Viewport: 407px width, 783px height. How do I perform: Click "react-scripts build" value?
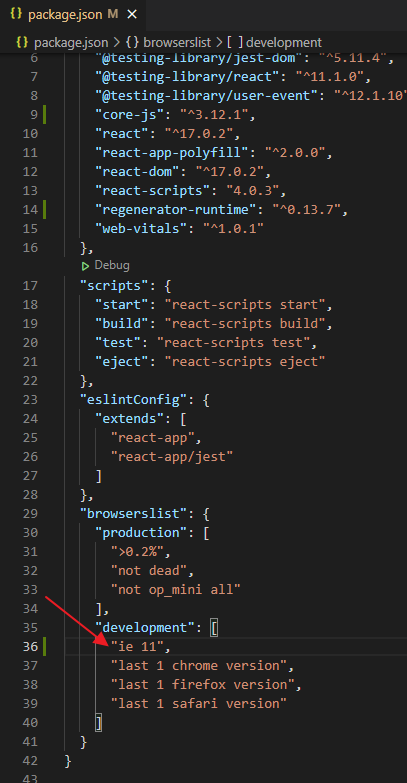click(245, 324)
